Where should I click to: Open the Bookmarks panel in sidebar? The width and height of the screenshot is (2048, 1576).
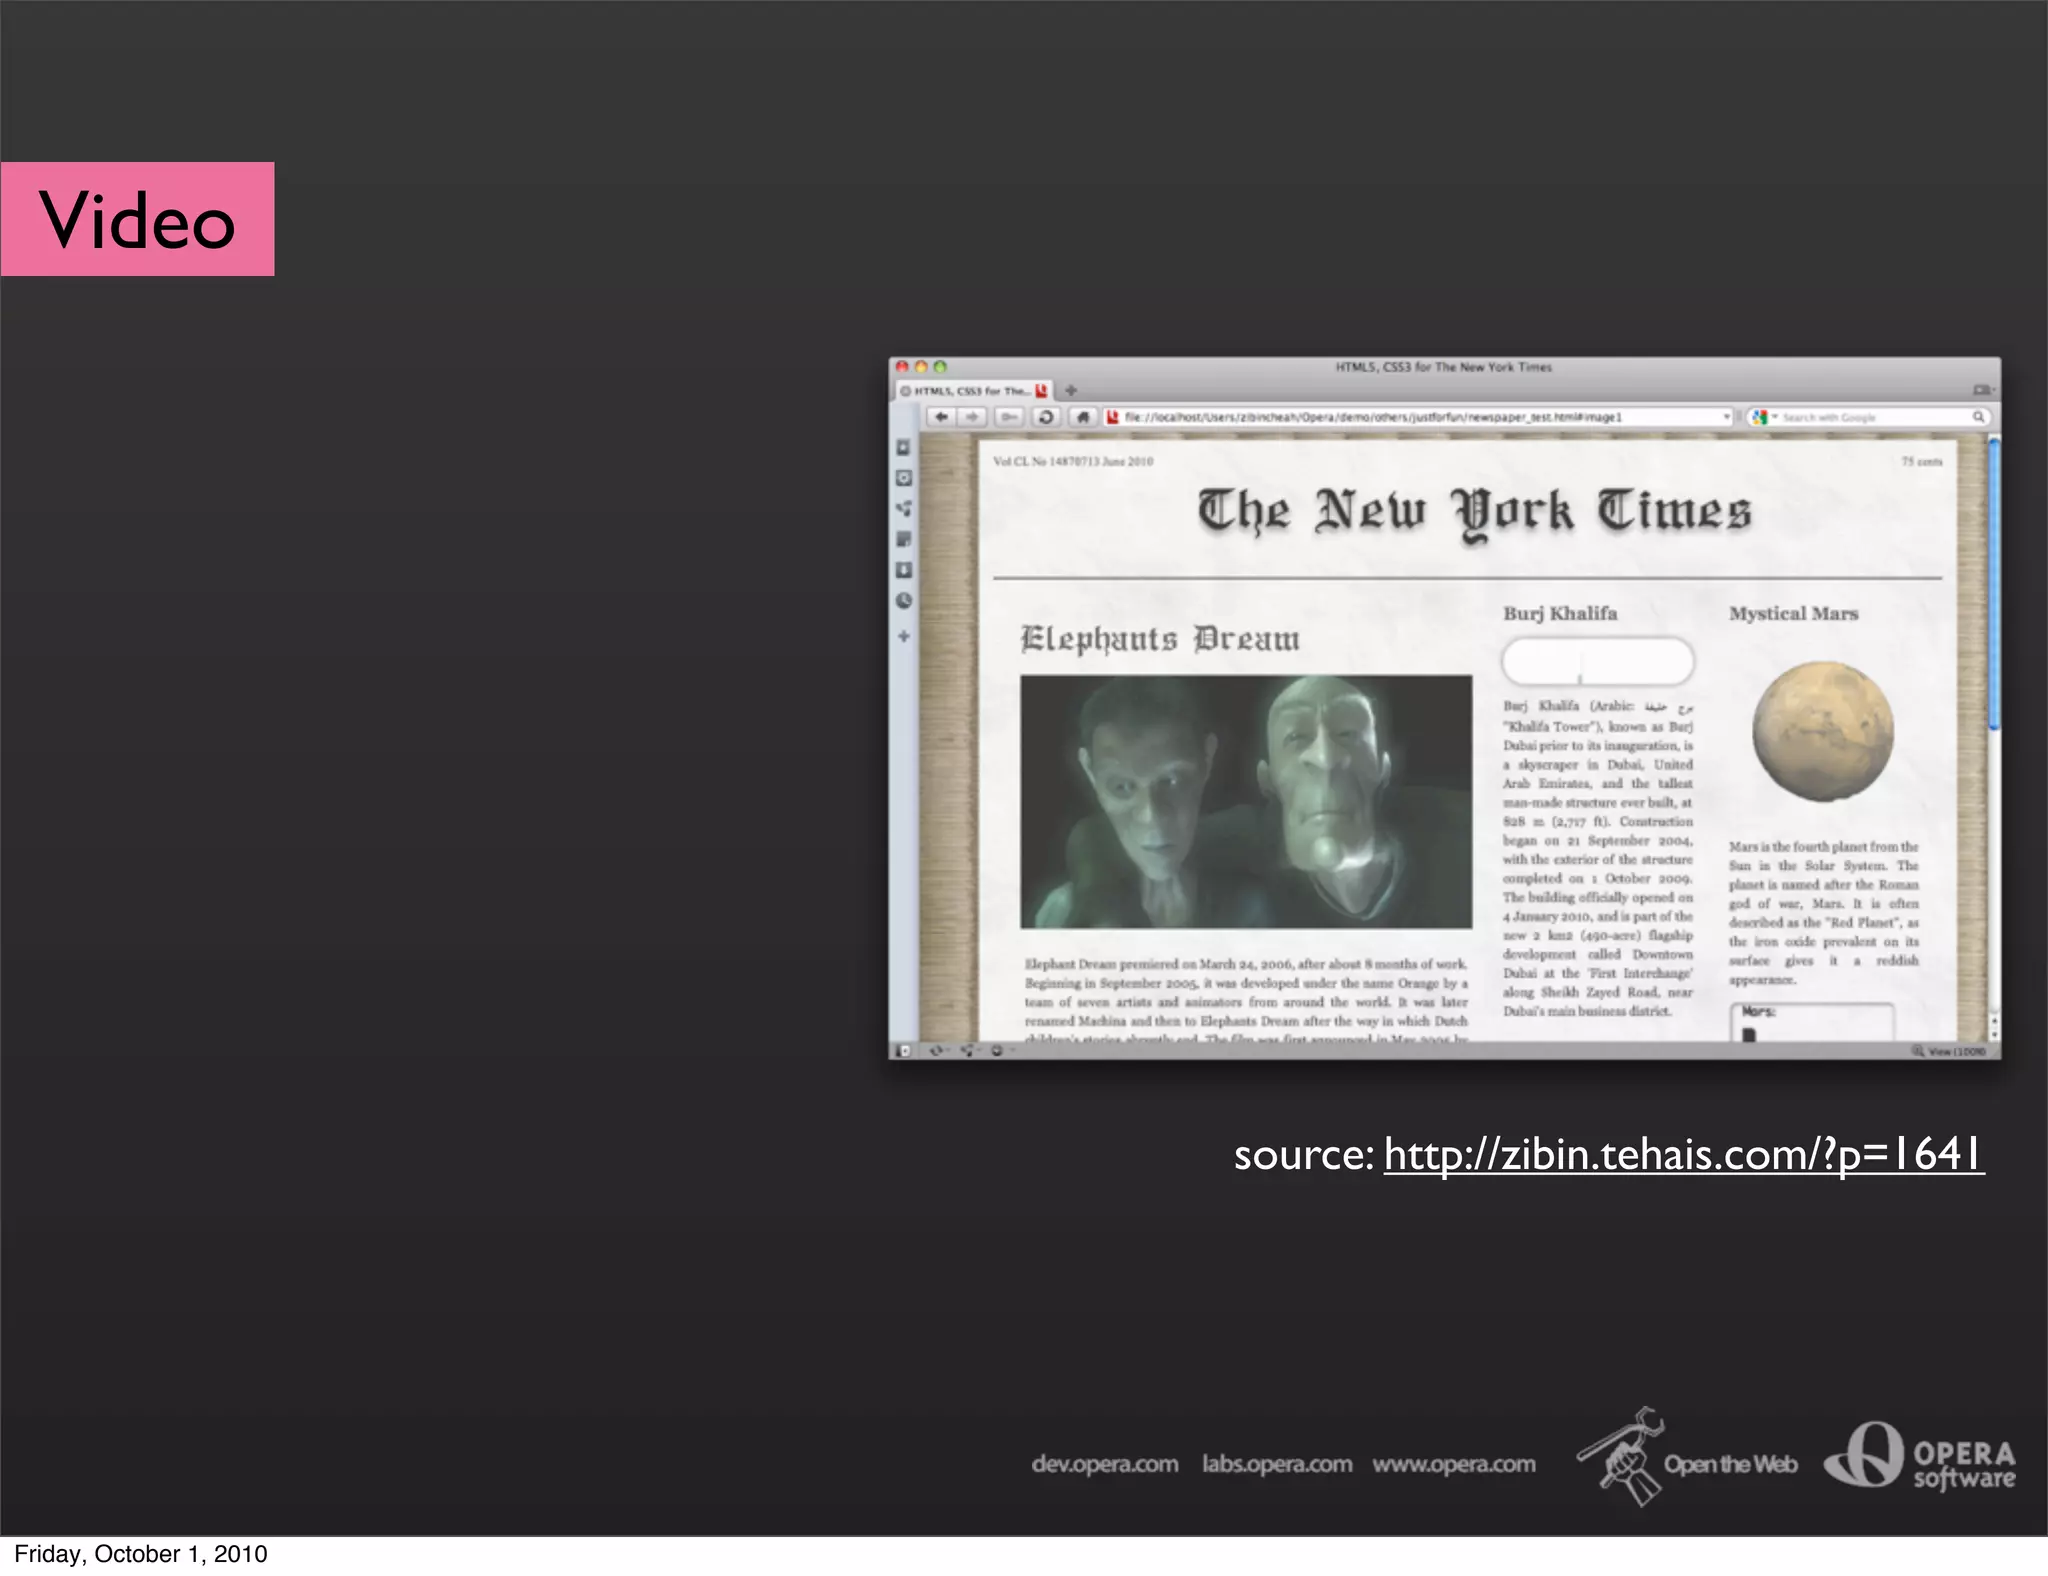click(x=903, y=447)
